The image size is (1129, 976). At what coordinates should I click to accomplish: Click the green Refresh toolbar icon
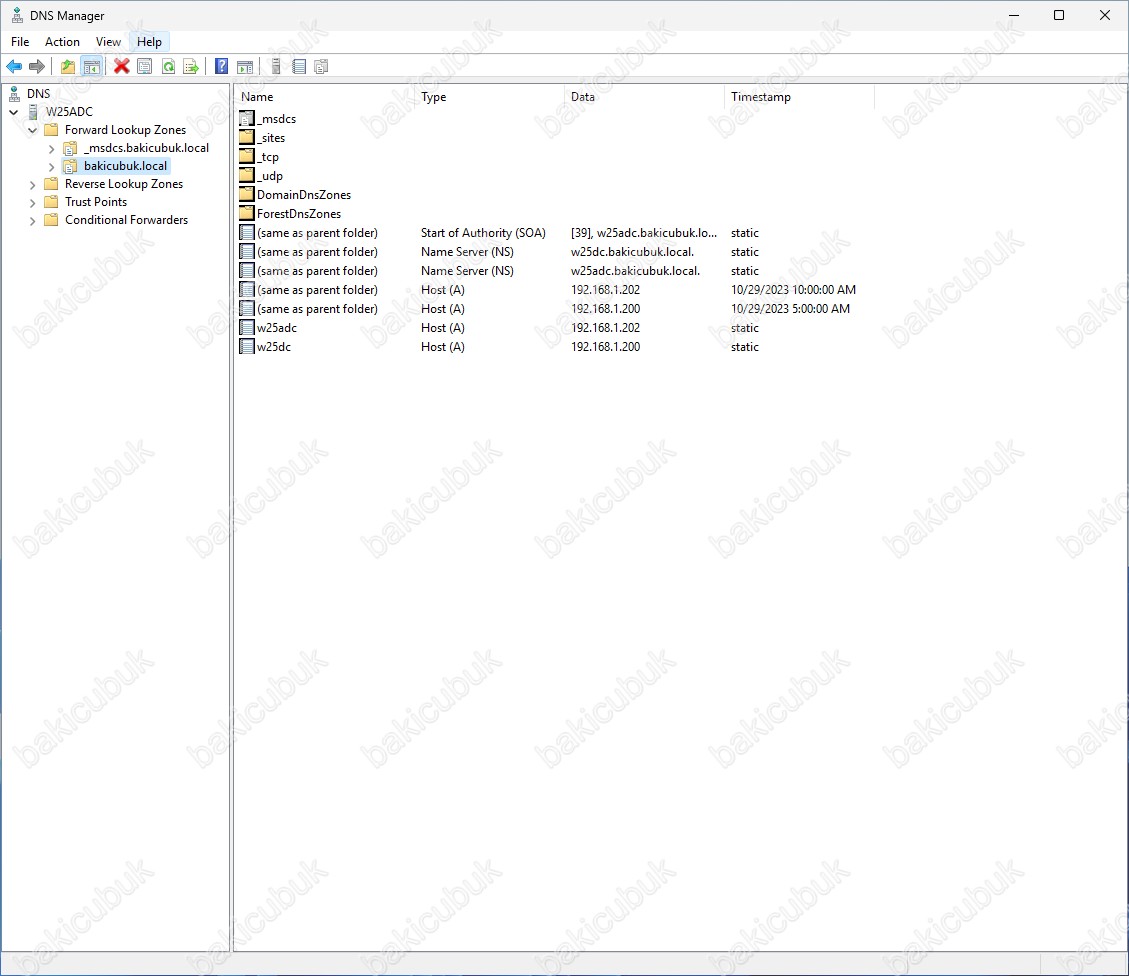(168, 67)
